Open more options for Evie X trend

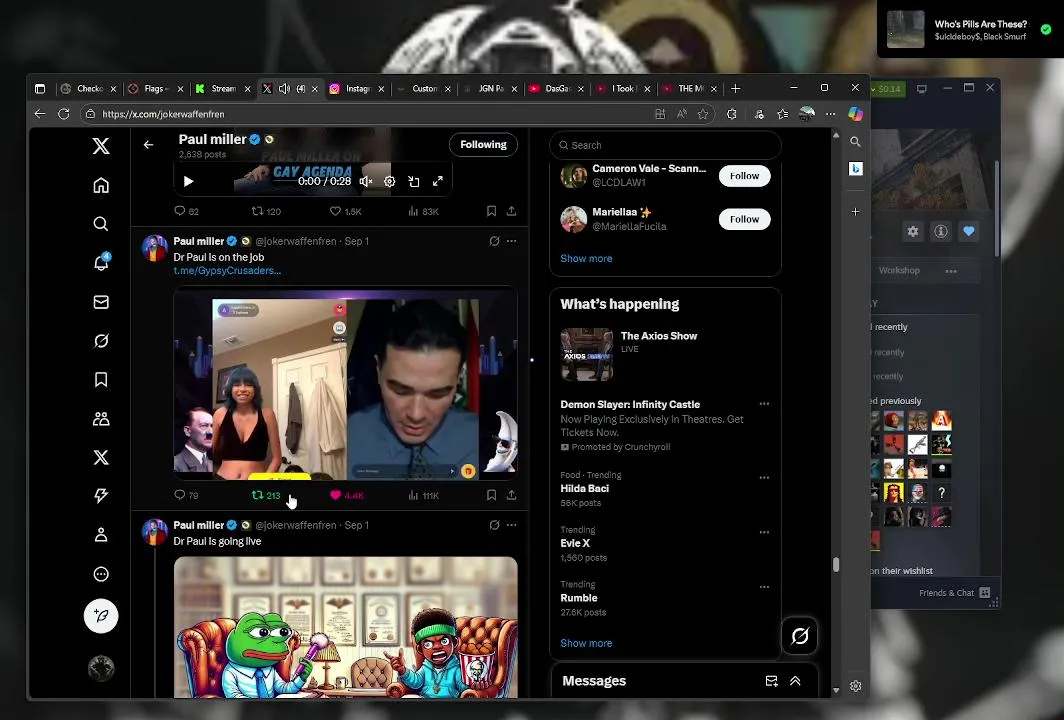(x=764, y=532)
